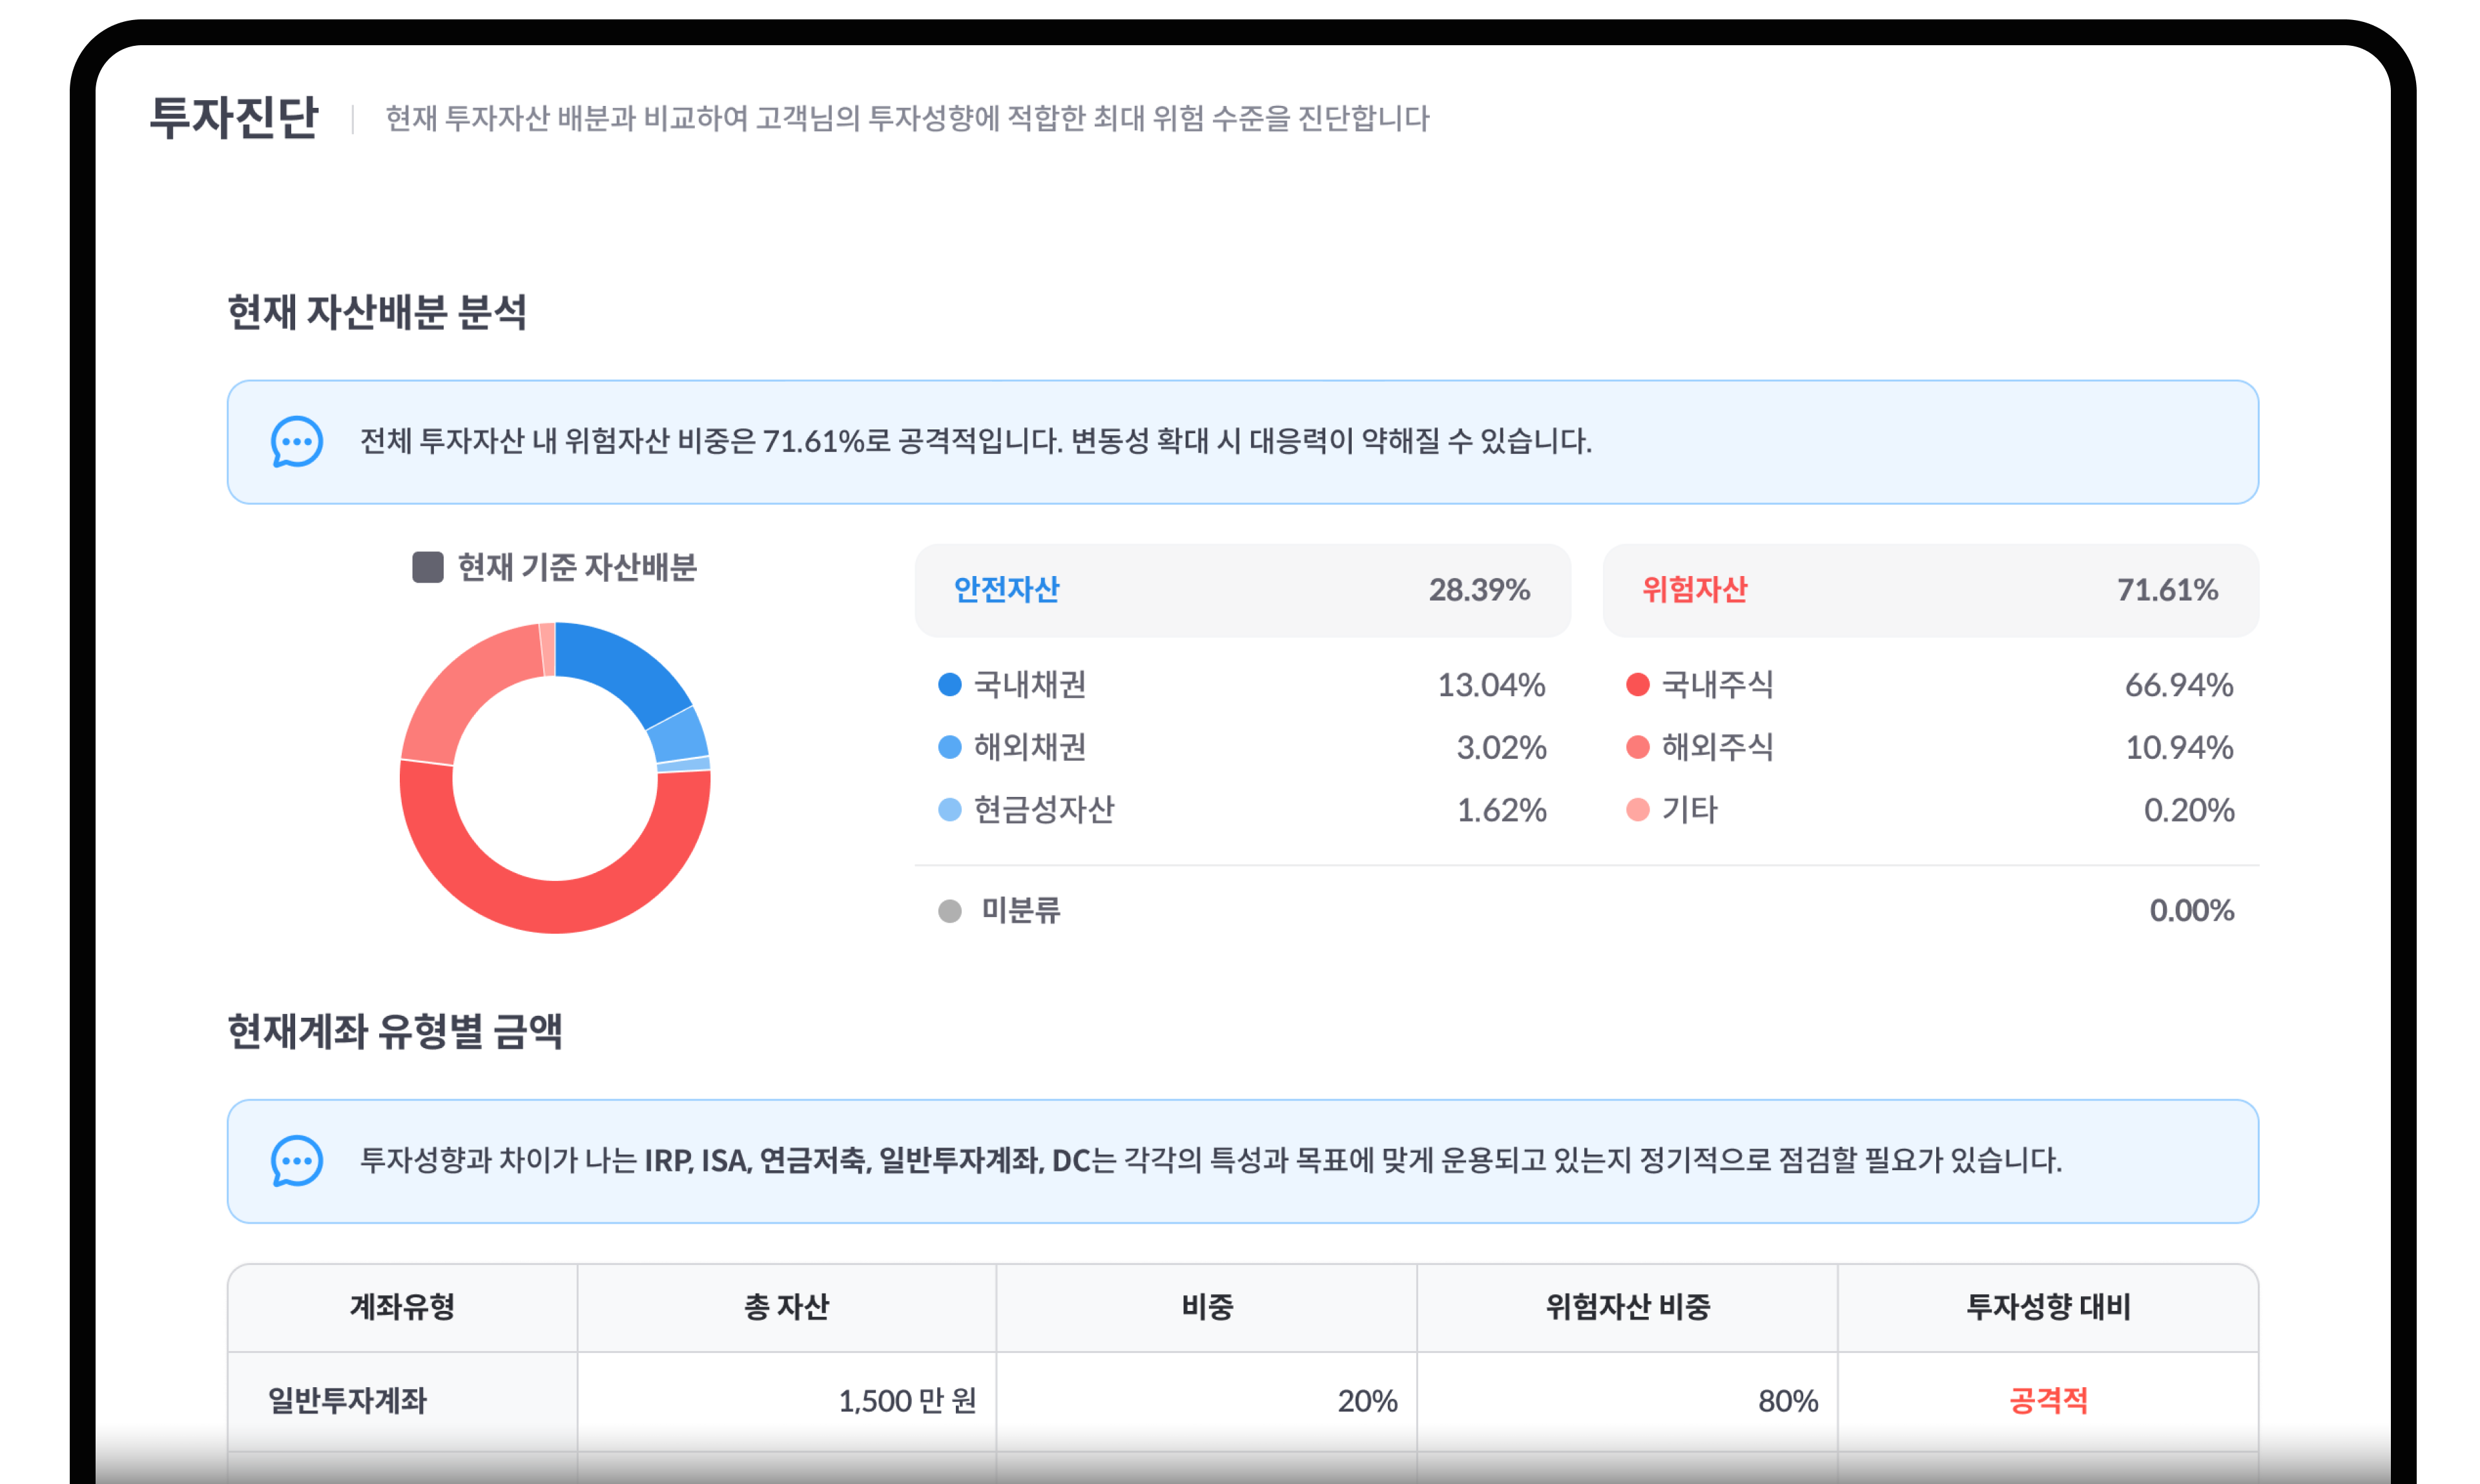
Task: Click the chat bubble icon in the risk-asset notice
Action: (x=297, y=442)
